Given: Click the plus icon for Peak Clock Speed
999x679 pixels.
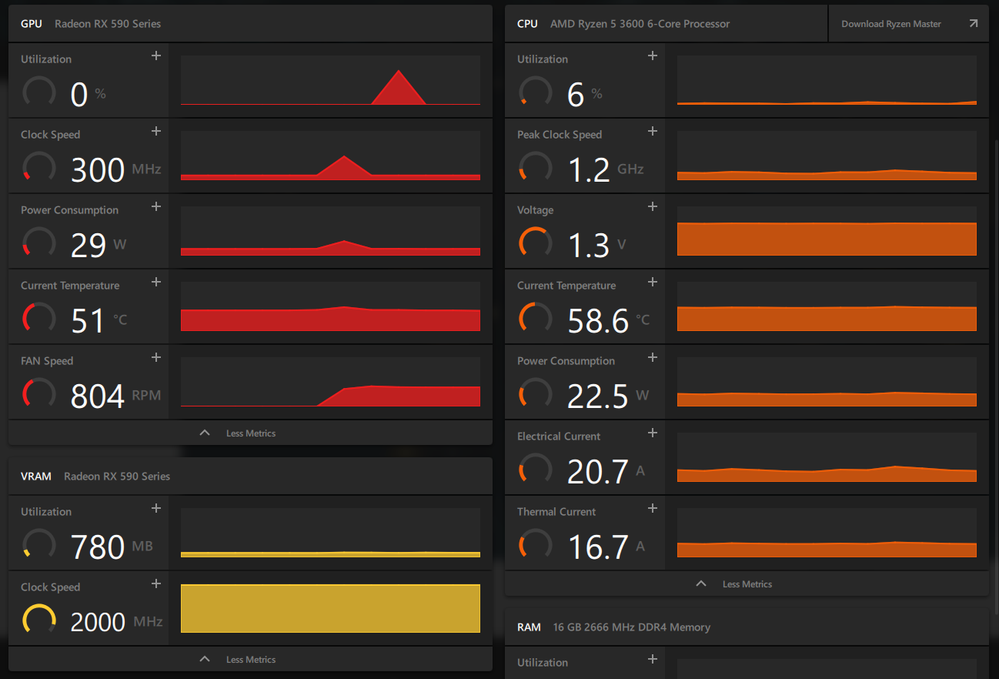Looking at the screenshot, I should (652, 131).
